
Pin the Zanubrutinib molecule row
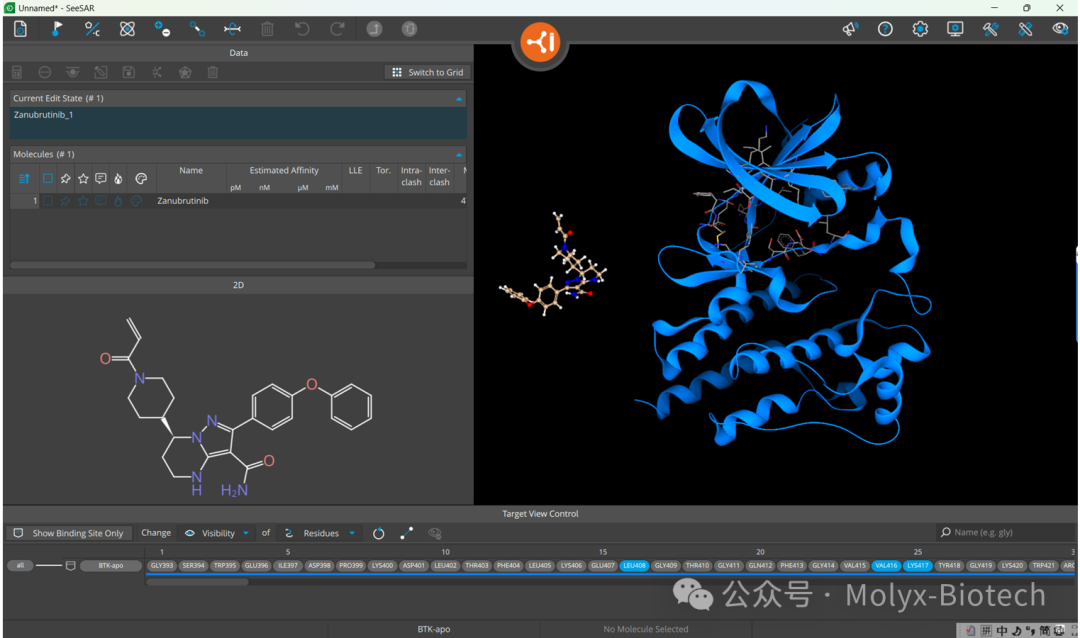point(65,201)
